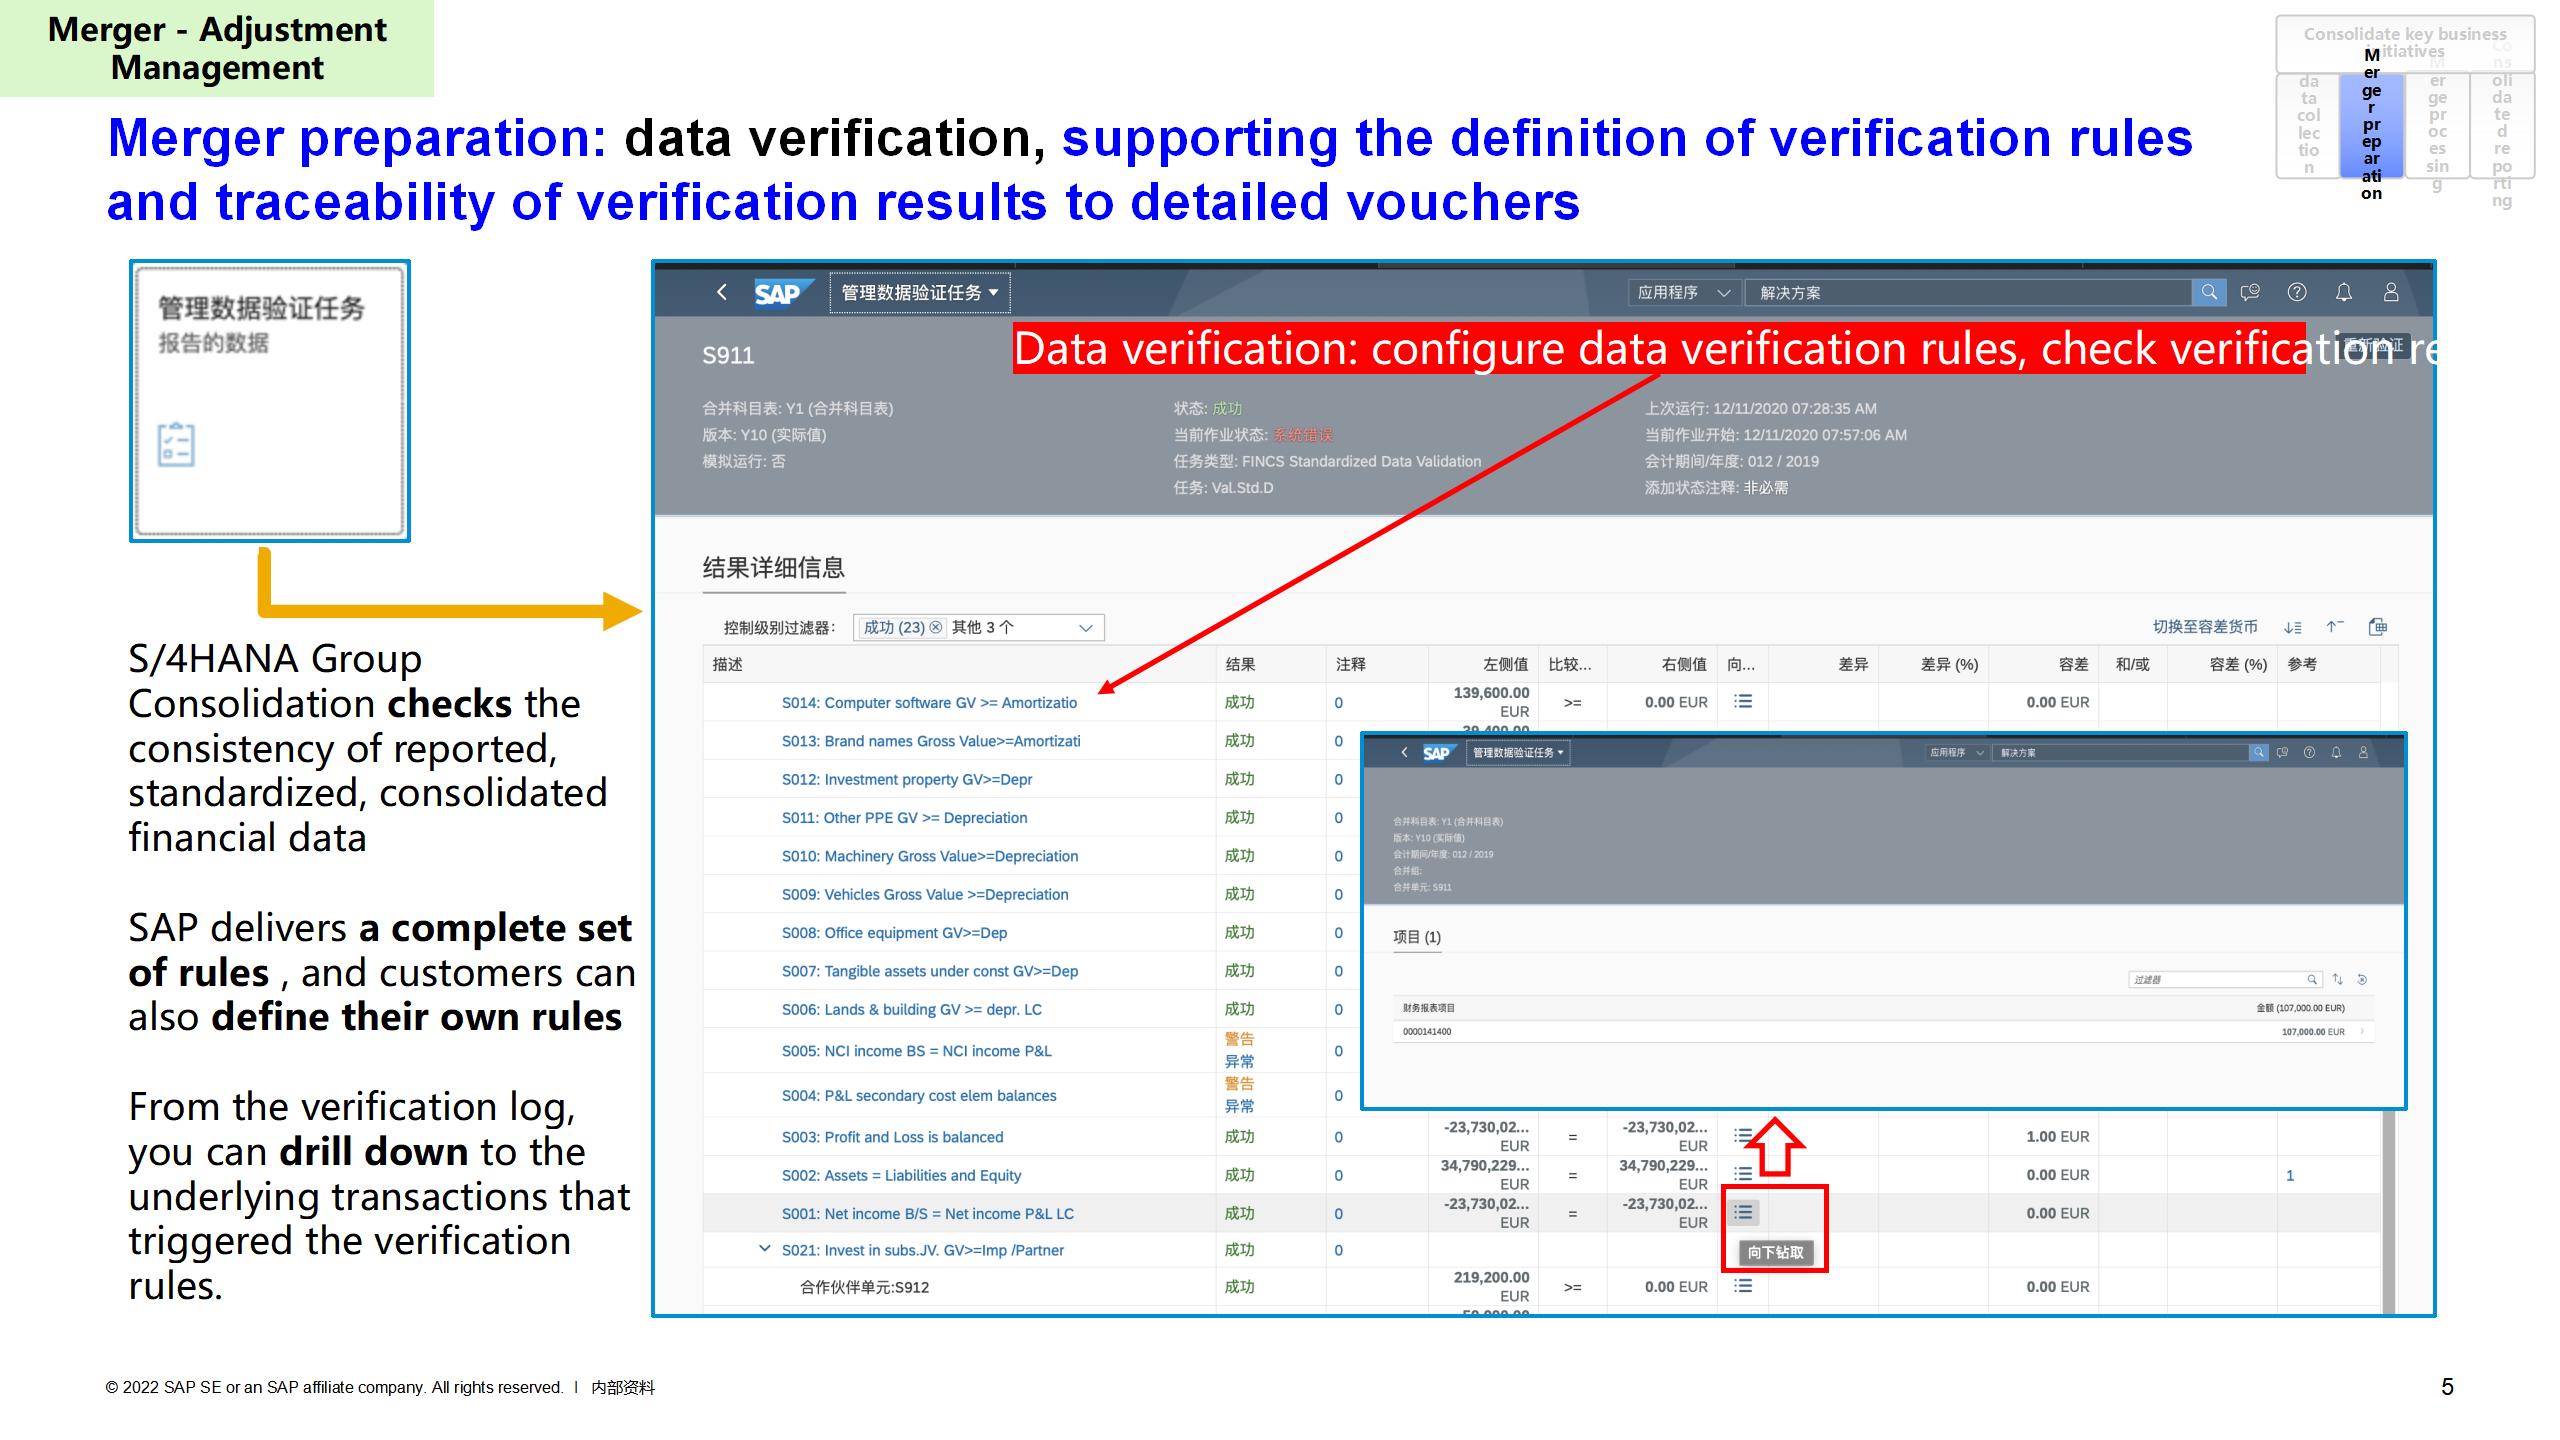Click the drill-down list icon in the S001 row
This screenshot has height=1440, width=2560.
coord(1743,1212)
